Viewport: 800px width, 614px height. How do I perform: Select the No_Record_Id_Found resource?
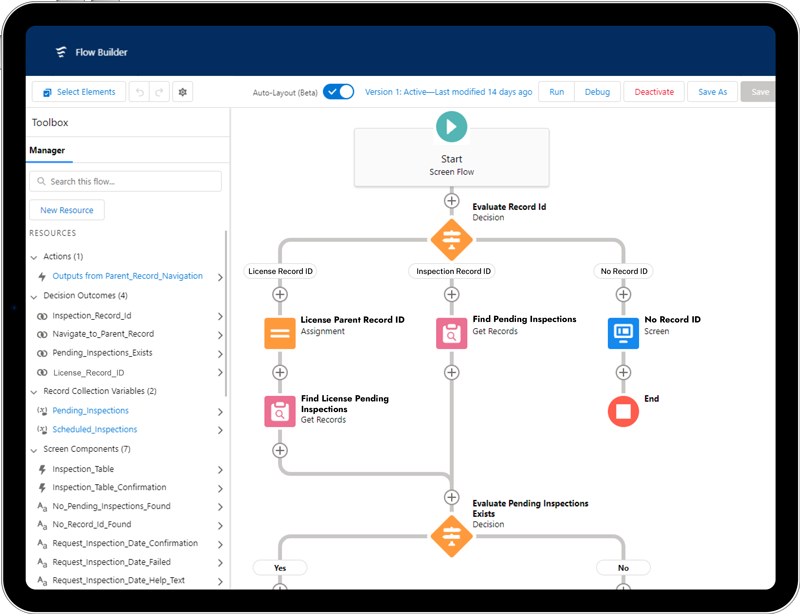point(92,525)
